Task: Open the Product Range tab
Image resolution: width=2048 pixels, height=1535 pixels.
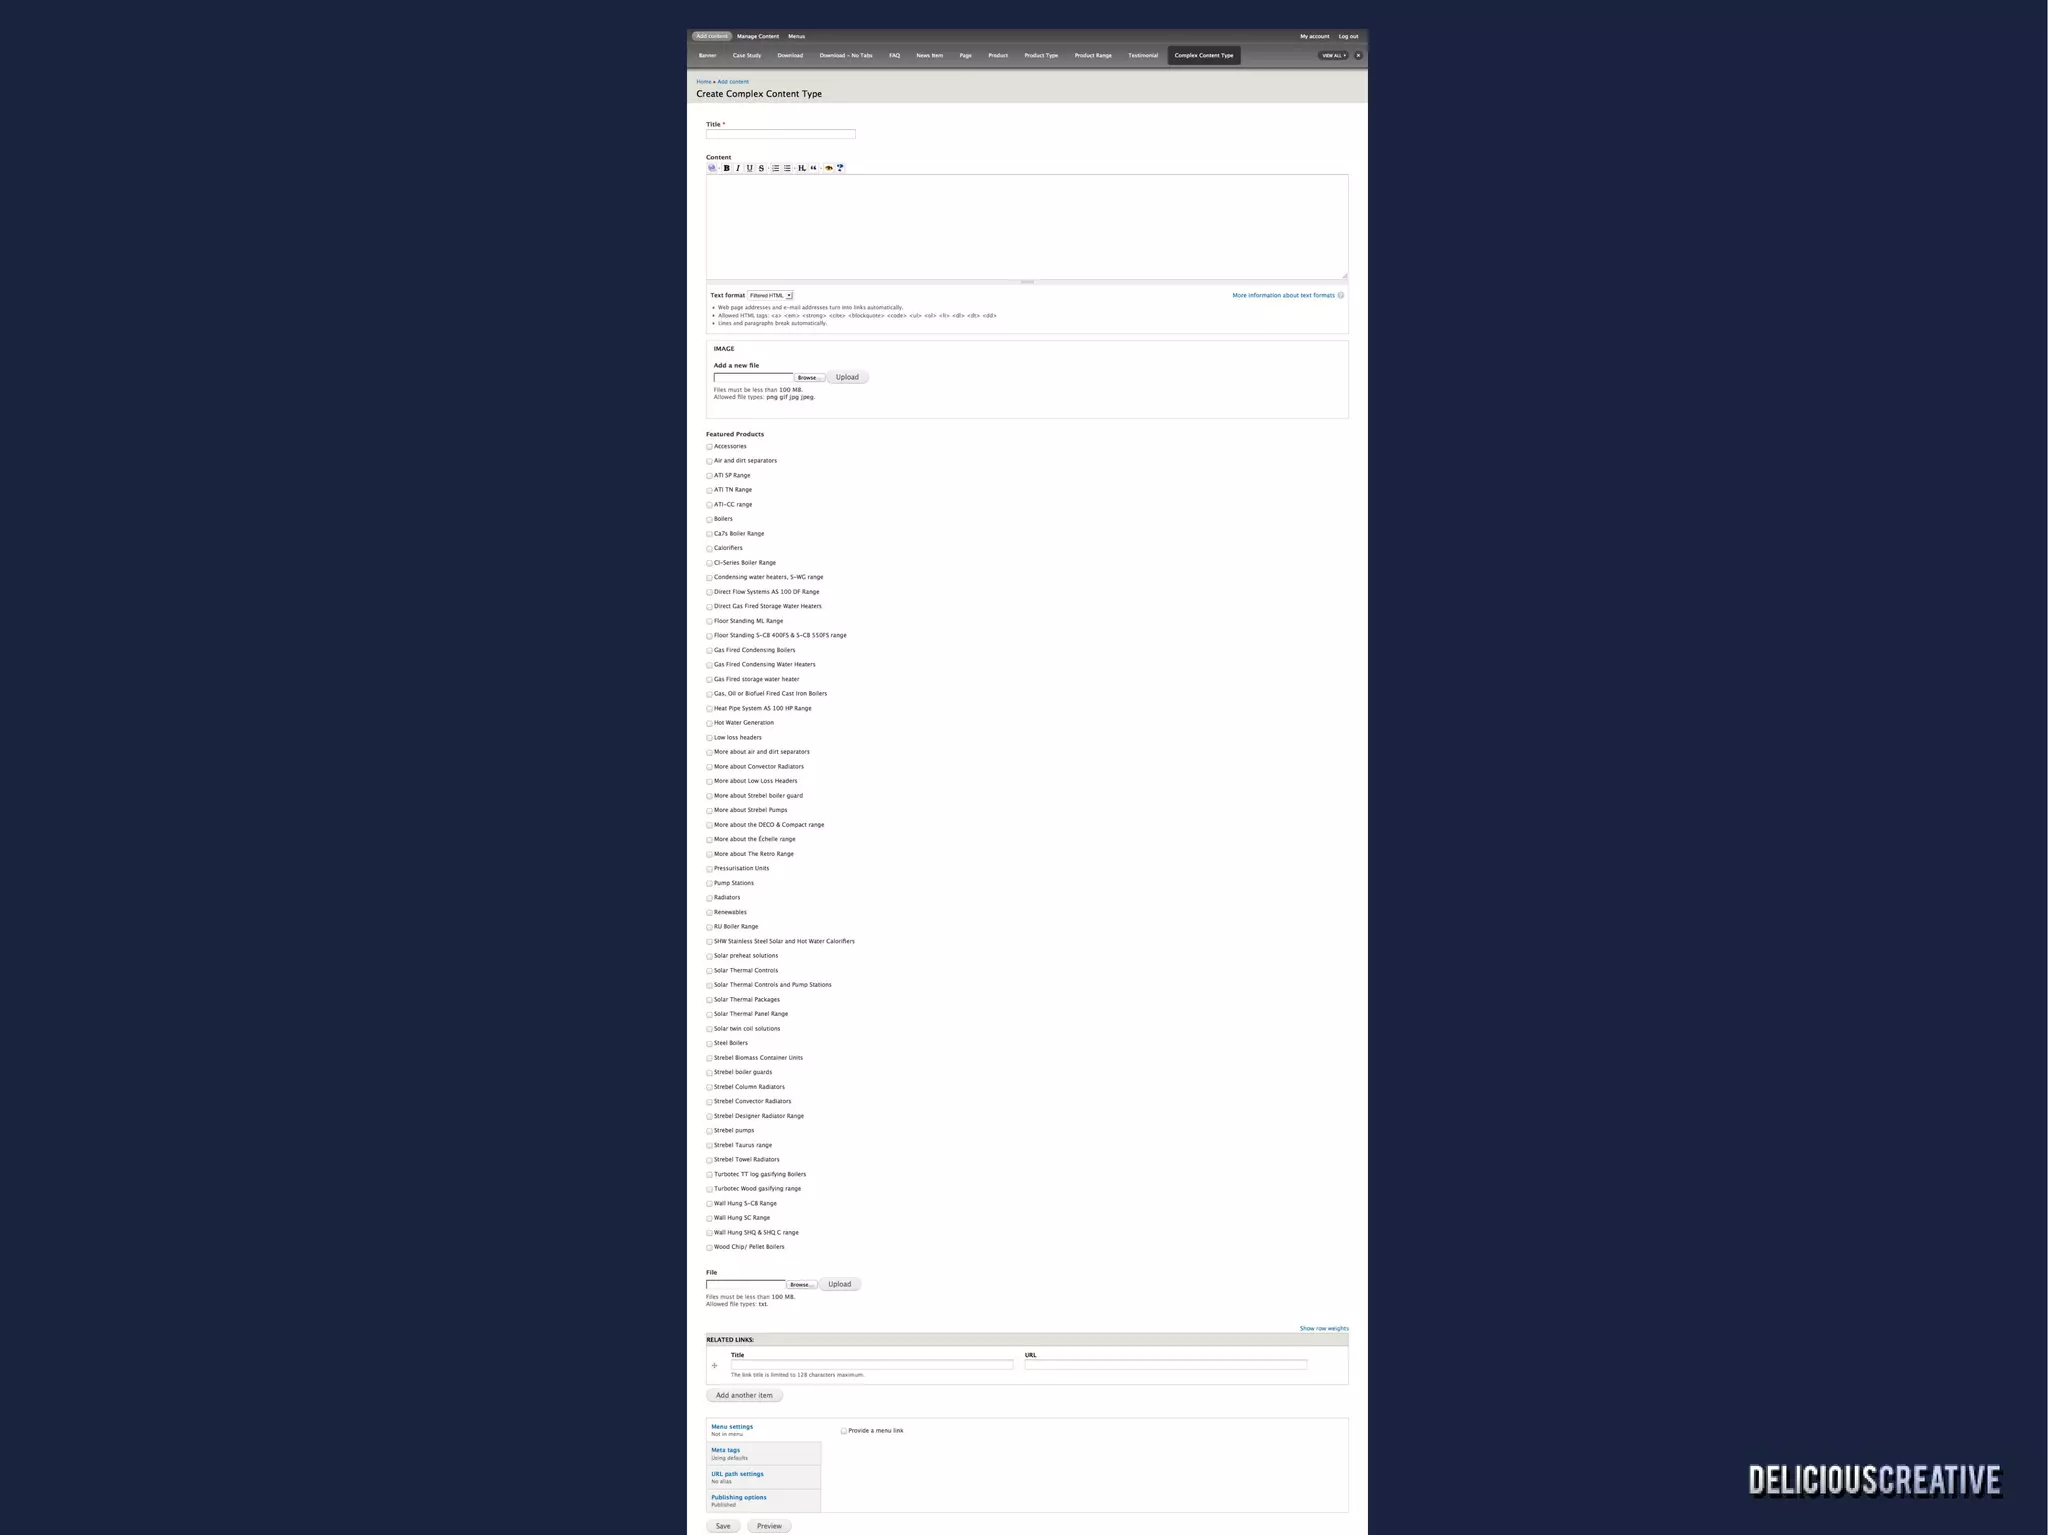Action: point(1093,56)
